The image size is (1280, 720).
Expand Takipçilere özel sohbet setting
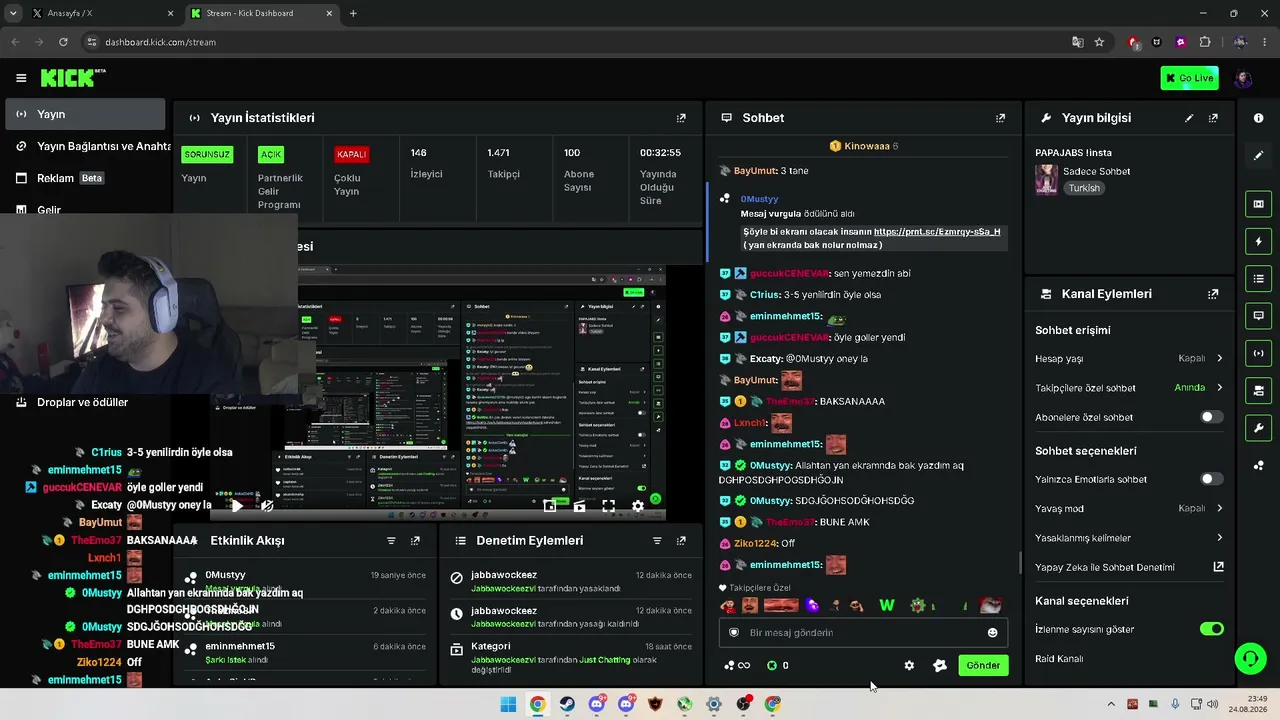click(1129, 388)
